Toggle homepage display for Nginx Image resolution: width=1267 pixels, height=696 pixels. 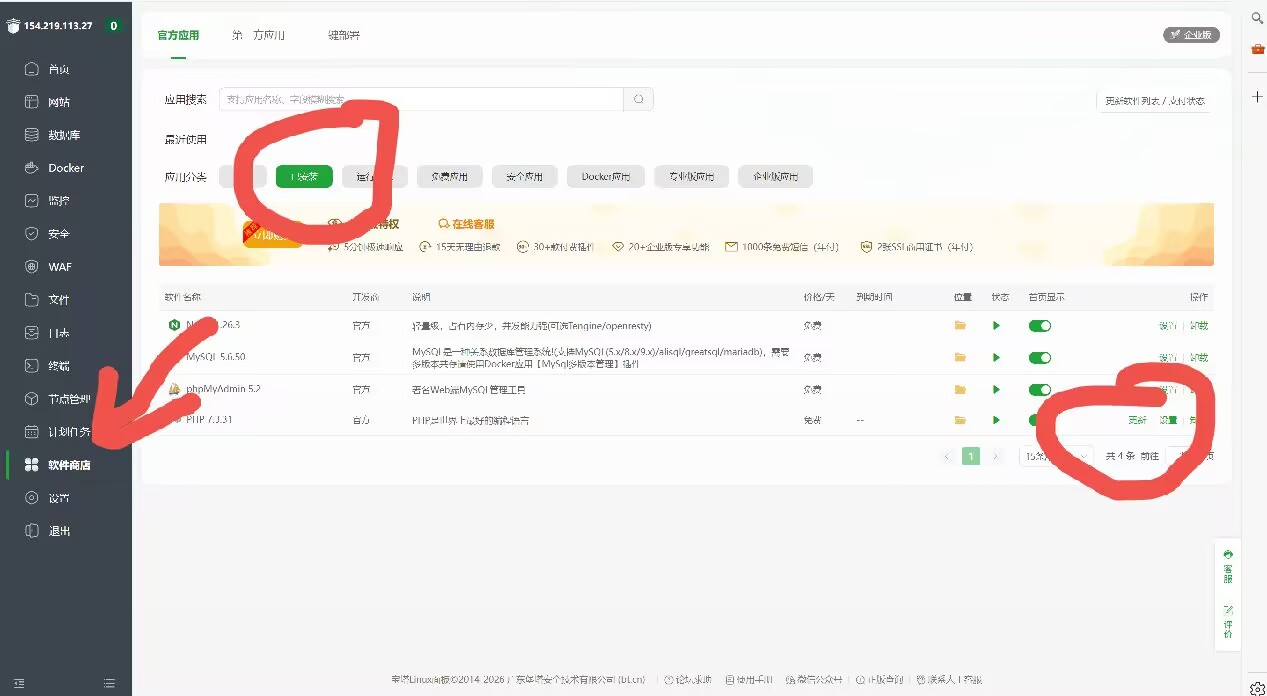[x=1039, y=325]
